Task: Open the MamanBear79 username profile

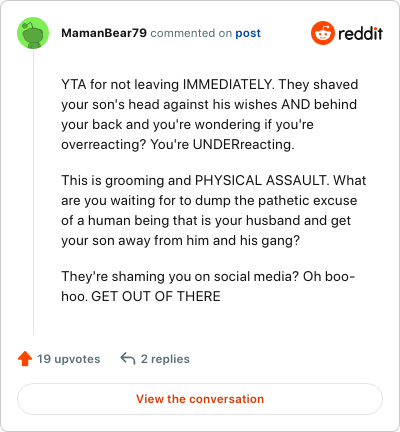Action: click(x=104, y=33)
